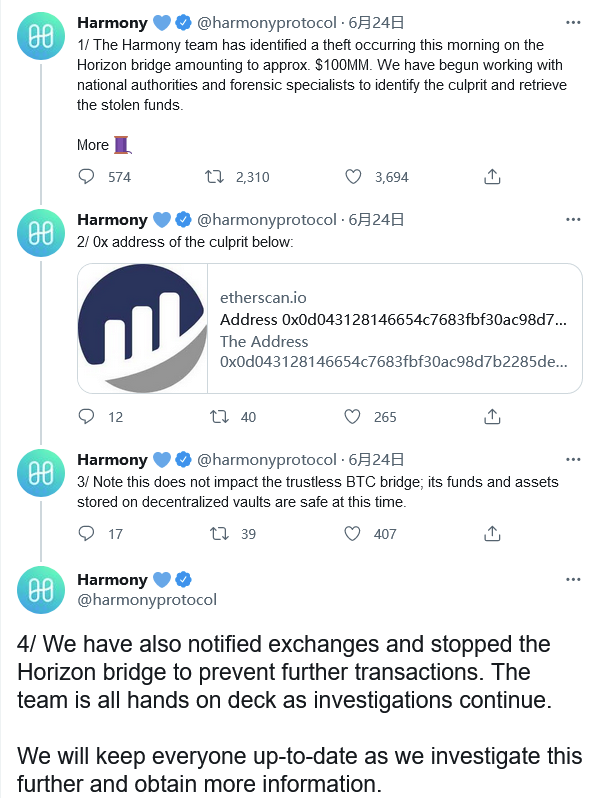Open Harmony avatar on the first tweet
The image size is (598, 798).
(x=41, y=37)
